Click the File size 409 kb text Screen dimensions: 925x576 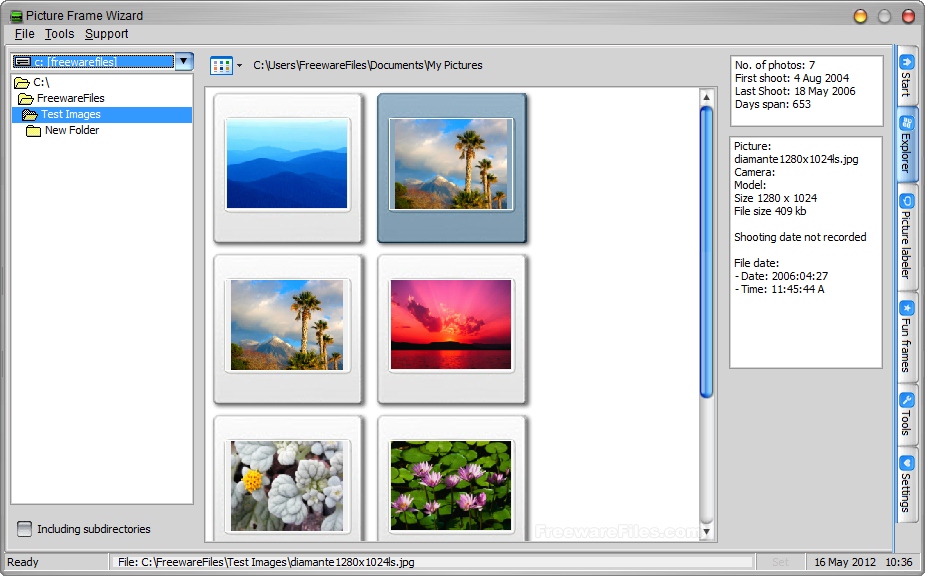coord(770,211)
